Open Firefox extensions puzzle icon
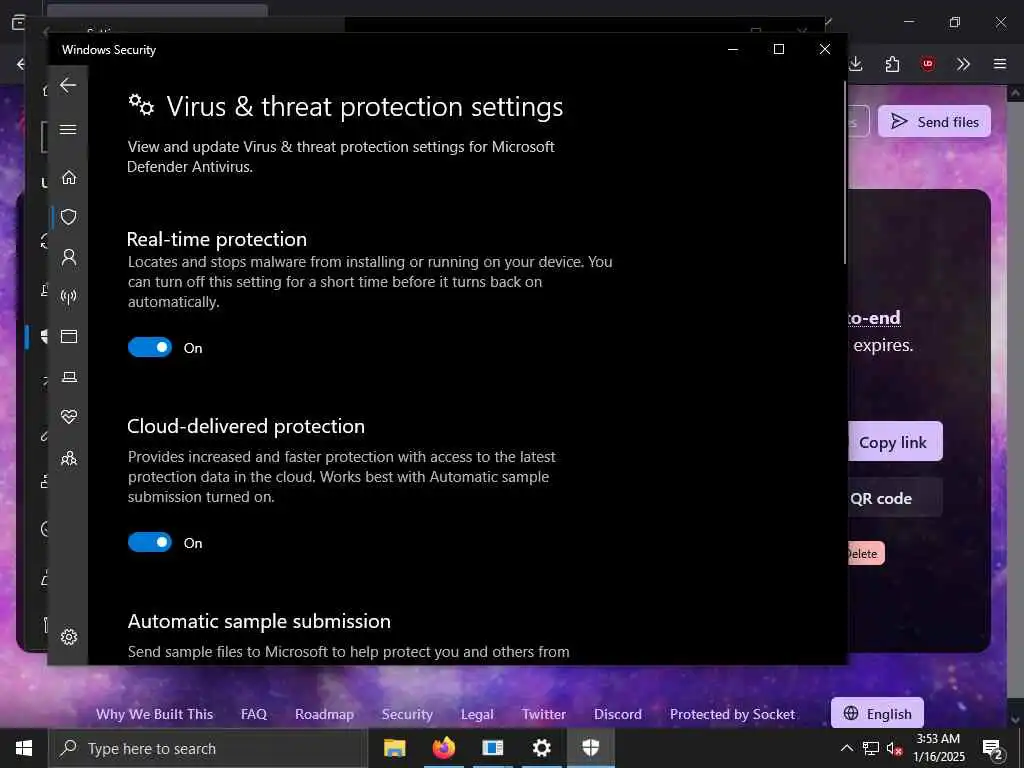1024x768 pixels. point(892,63)
